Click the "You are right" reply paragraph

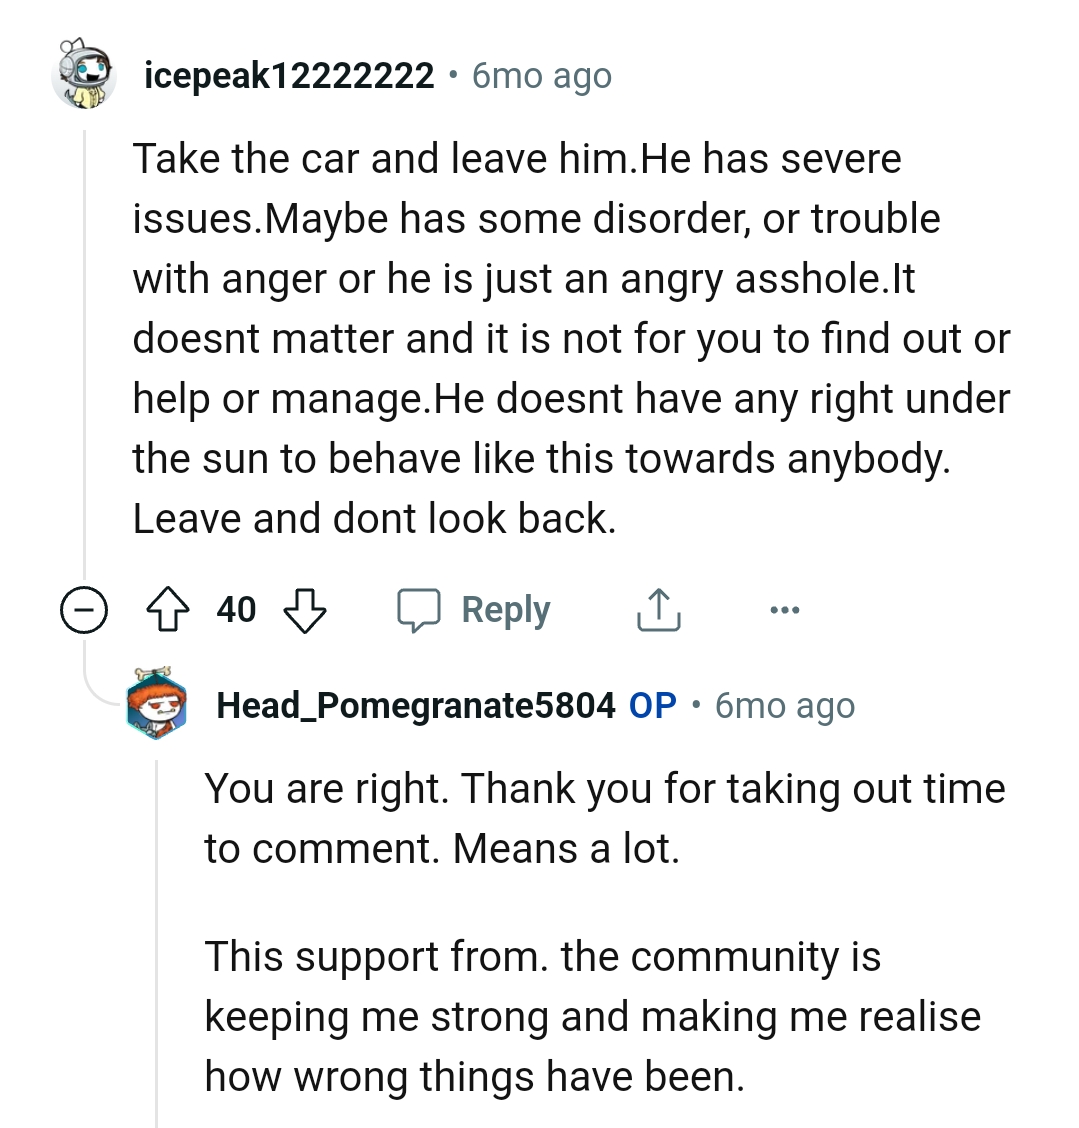[604, 818]
